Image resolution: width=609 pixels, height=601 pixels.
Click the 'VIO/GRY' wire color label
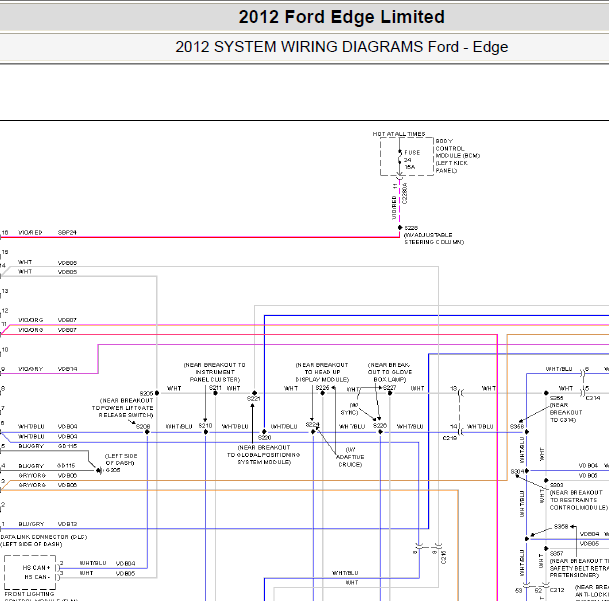point(30,369)
